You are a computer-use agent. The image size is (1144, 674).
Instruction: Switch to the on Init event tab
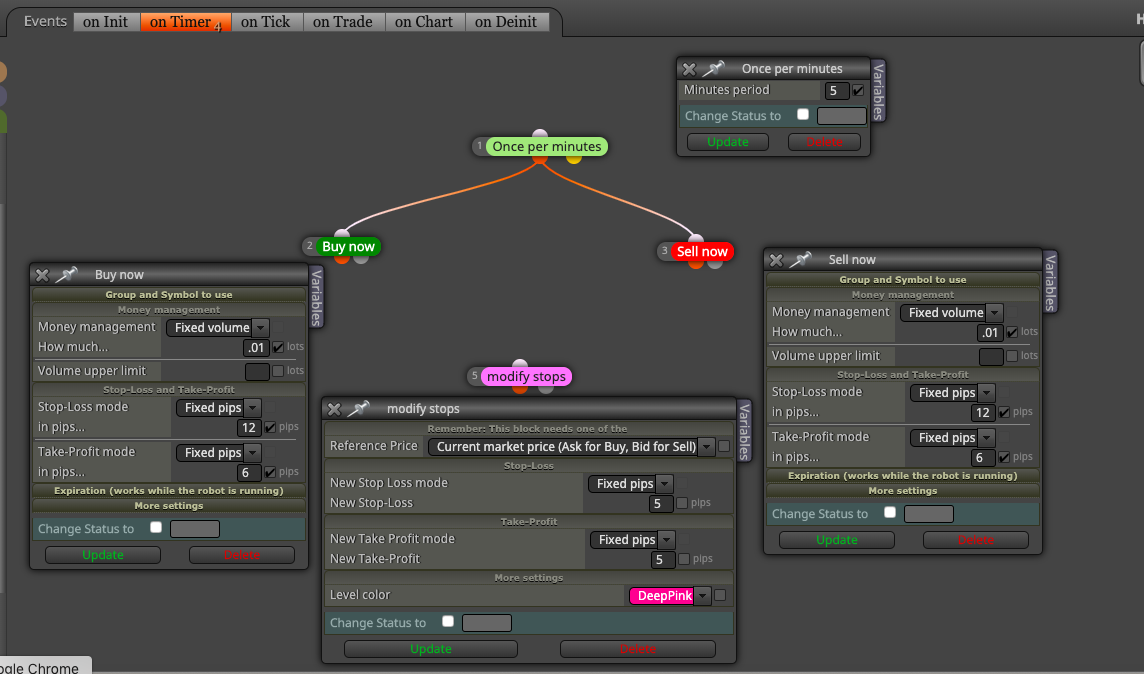tap(106, 22)
